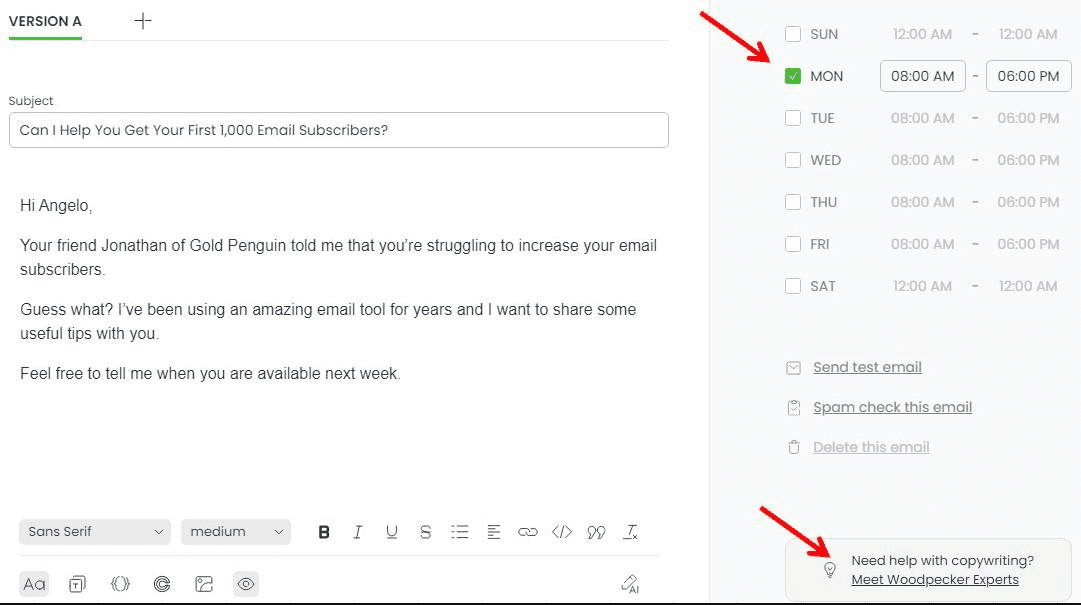The width and height of the screenshot is (1081, 605).
Task: Open the medium font size dropdown
Action: [x=235, y=531]
